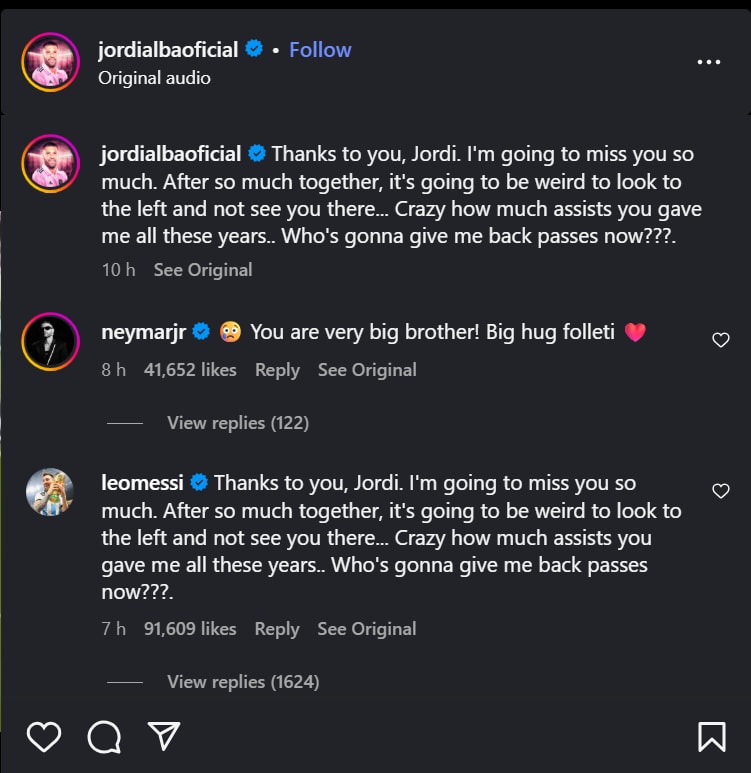See Original of leomessi's comment
The width and height of the screenshot is (751, 773).
tap(367, 629)
